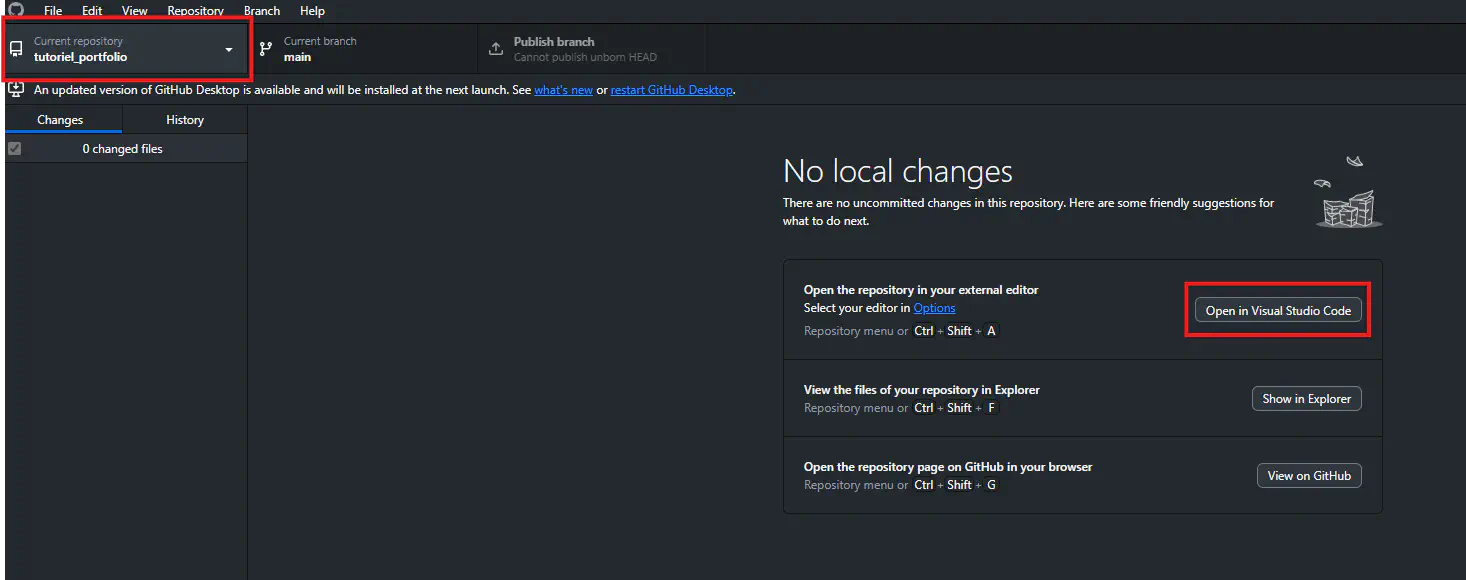Click the Show in Explorer button
Image resolution: width=1466 pixels, height=580 pixels.
[x=1306, y=399]
